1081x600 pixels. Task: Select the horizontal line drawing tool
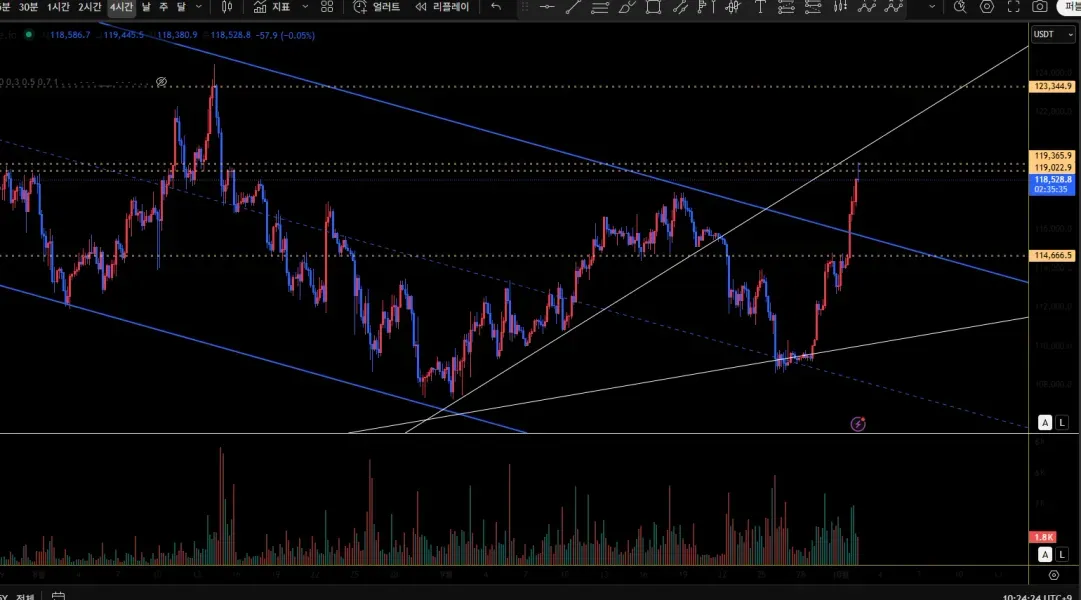[547, 7]
